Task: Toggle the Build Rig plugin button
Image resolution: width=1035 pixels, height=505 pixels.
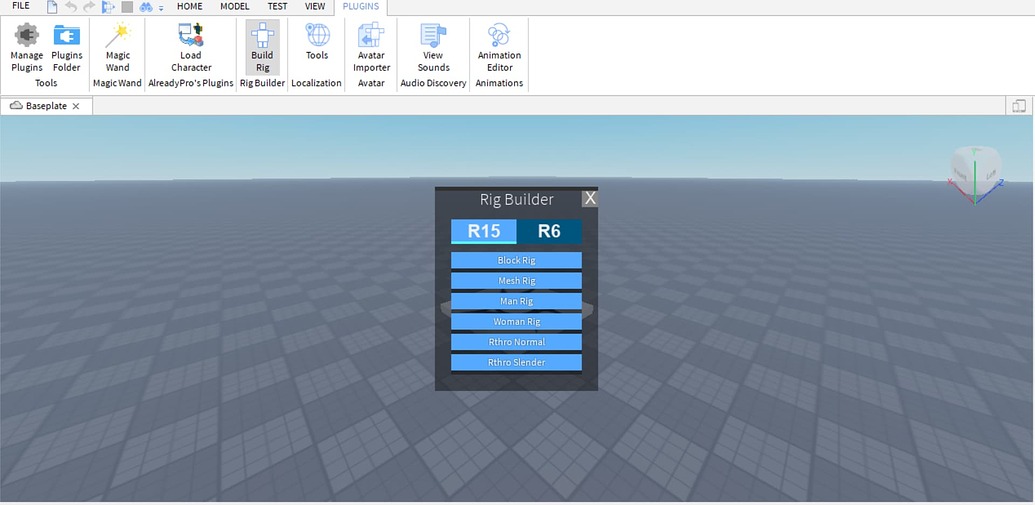Action: pyautogui.click(x=262, y=47)
